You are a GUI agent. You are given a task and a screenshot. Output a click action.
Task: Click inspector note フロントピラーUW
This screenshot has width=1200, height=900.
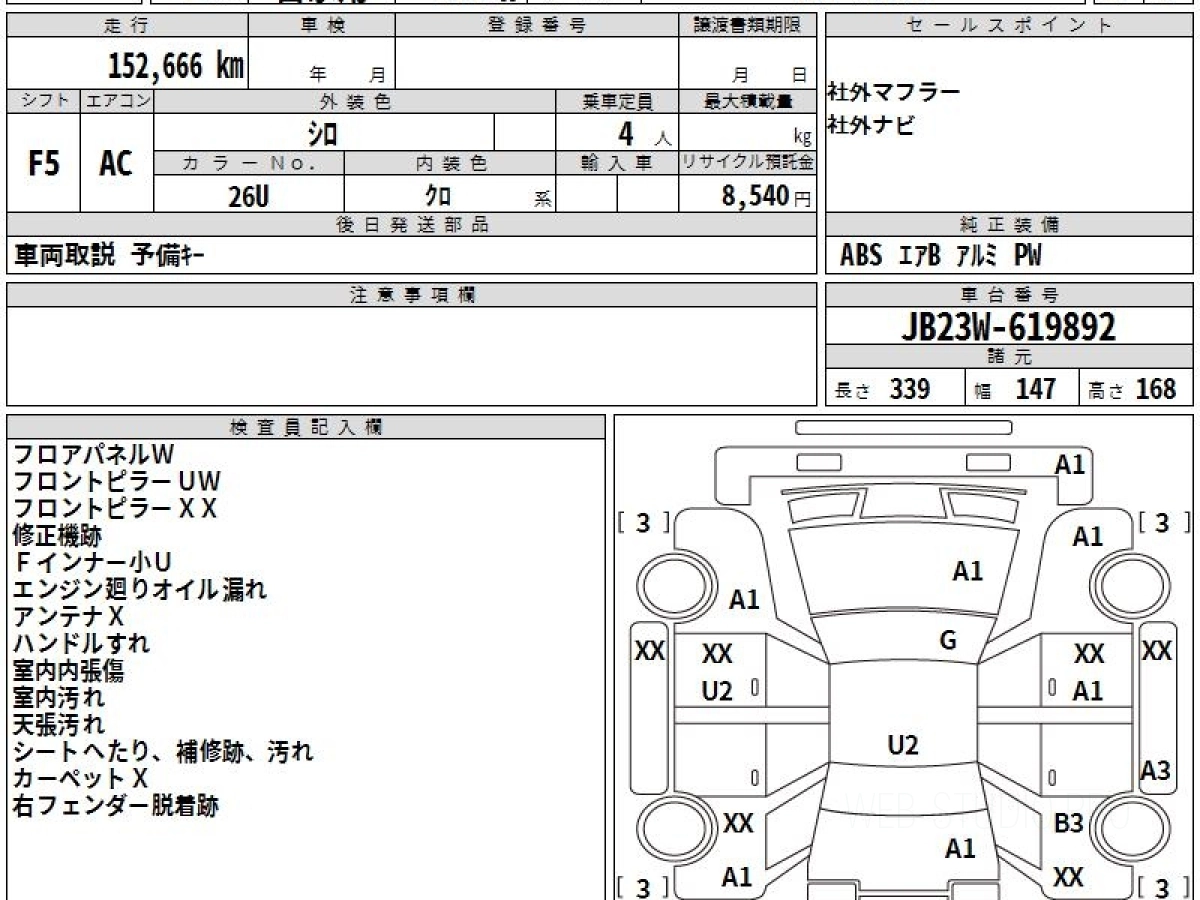pyautogui.click(x=116, y=481)
